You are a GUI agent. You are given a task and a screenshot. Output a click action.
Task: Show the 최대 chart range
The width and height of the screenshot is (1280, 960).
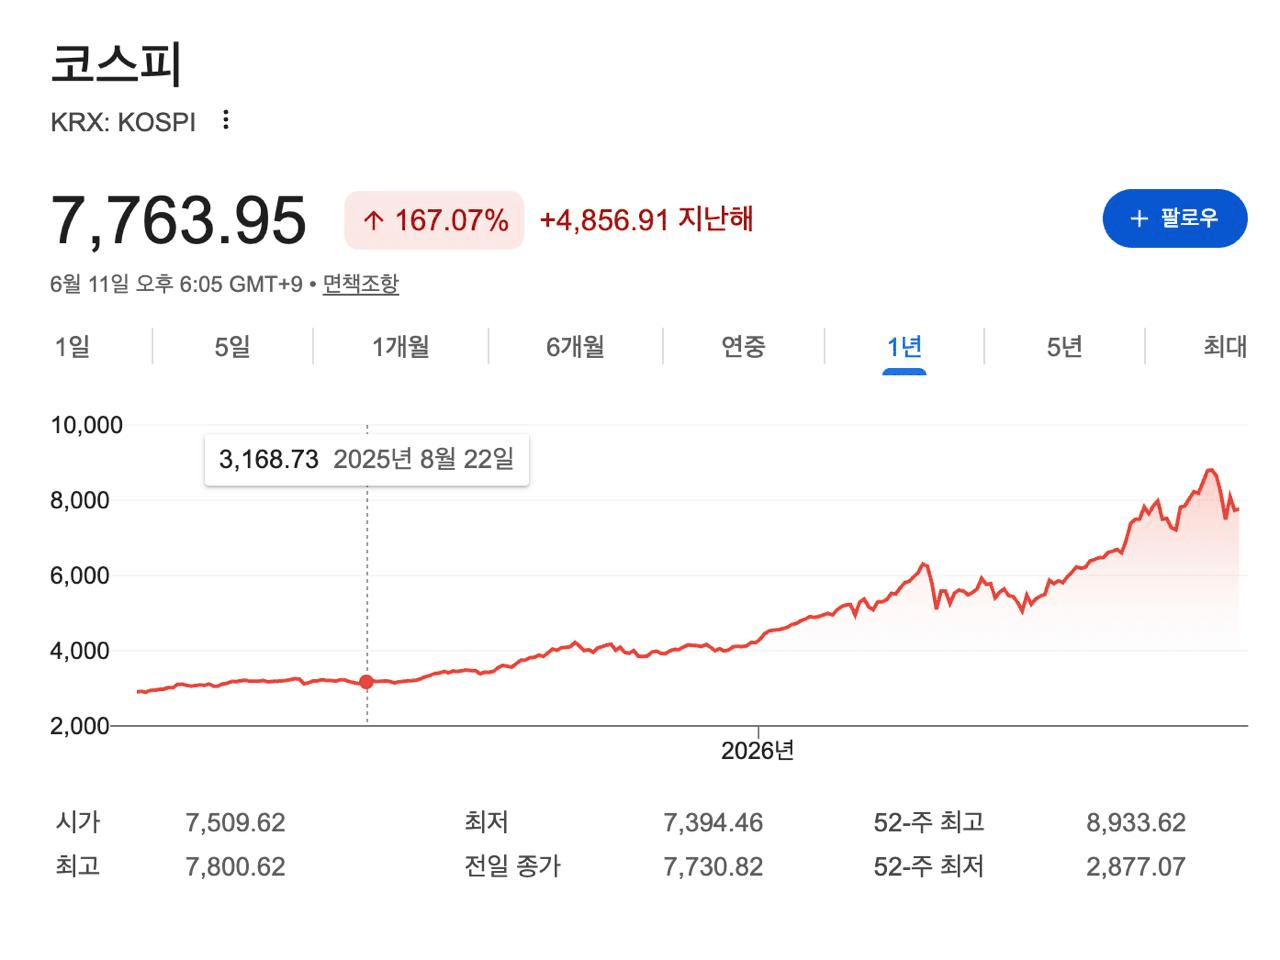point(1224,347)
